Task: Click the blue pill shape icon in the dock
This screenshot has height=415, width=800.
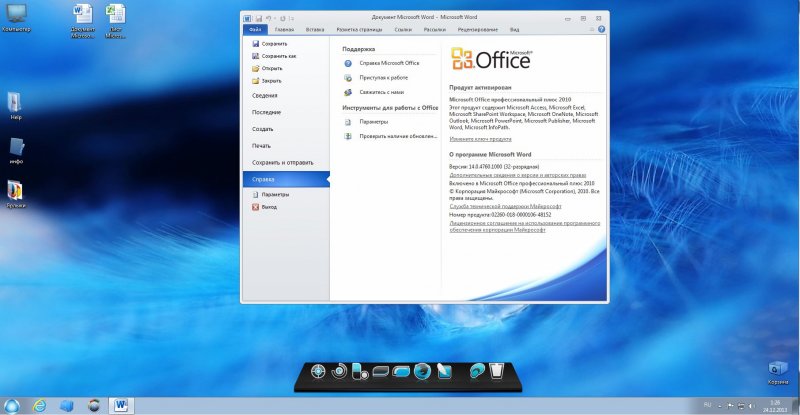Action: point(401,372)
